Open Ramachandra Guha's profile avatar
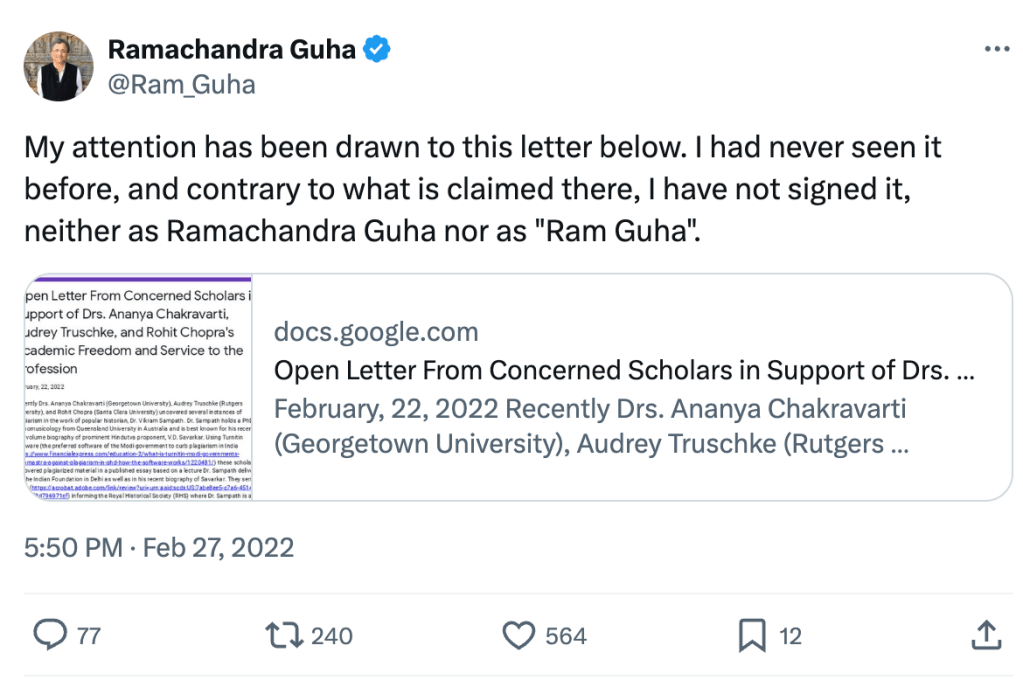1023x680 pixels. click(x=58, y=66)
